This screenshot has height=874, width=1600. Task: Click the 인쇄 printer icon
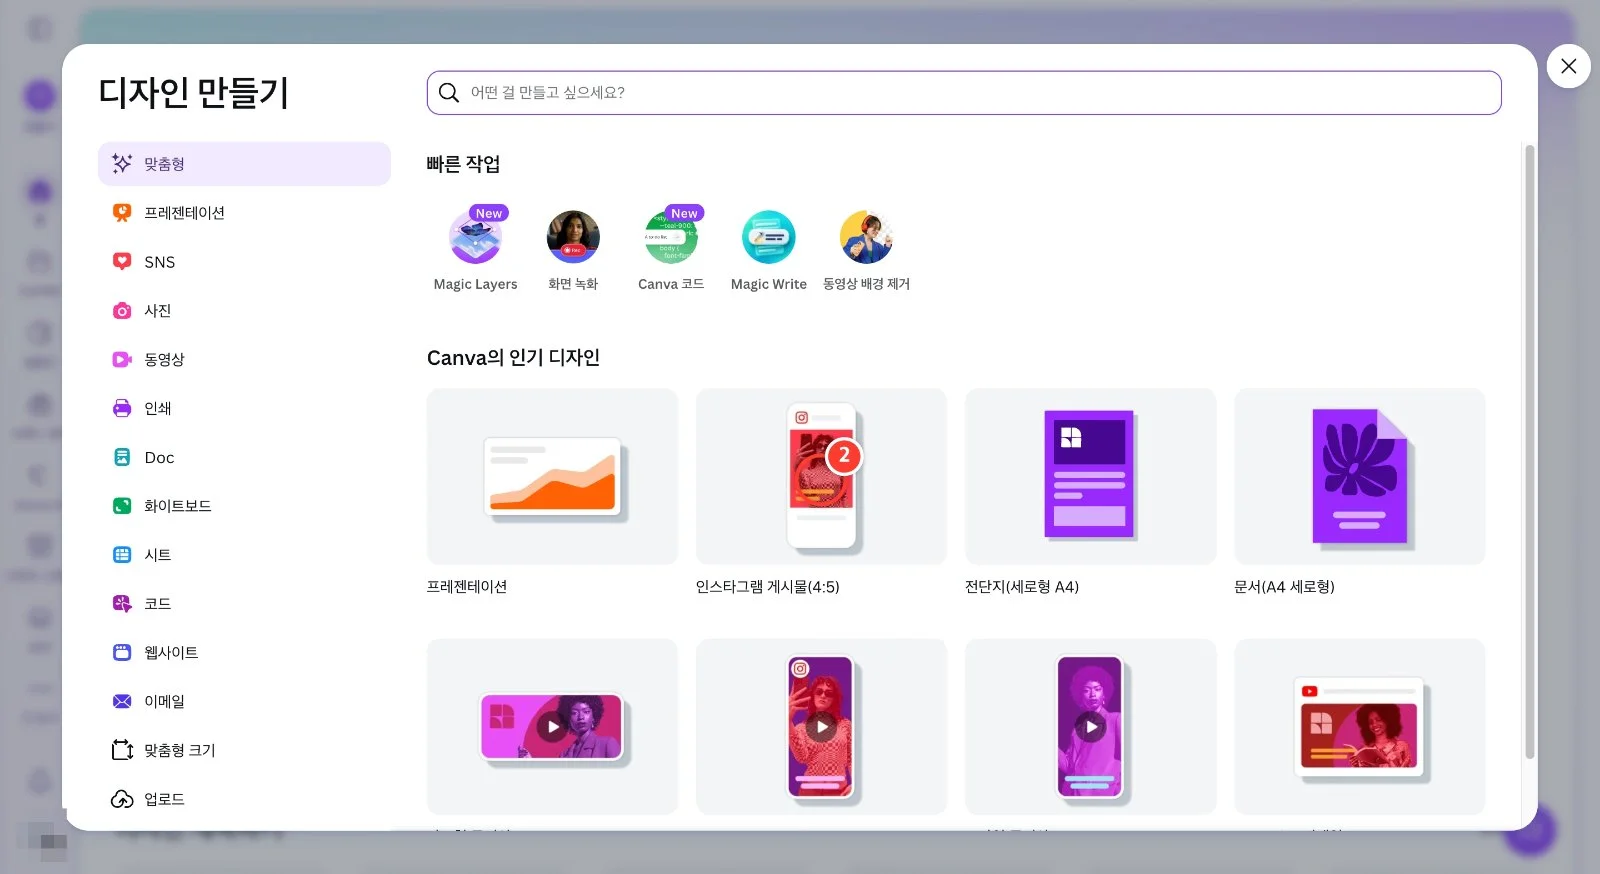click(122, 408)
